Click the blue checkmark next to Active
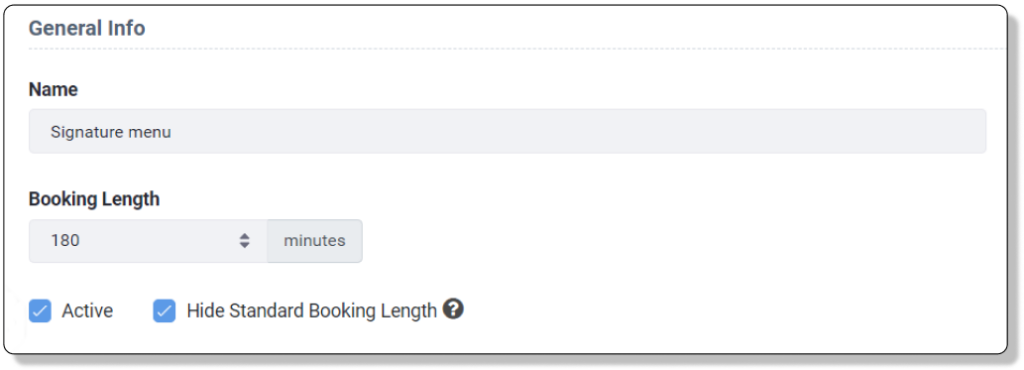The image size is (1024, 370). (x=40, y=311)
